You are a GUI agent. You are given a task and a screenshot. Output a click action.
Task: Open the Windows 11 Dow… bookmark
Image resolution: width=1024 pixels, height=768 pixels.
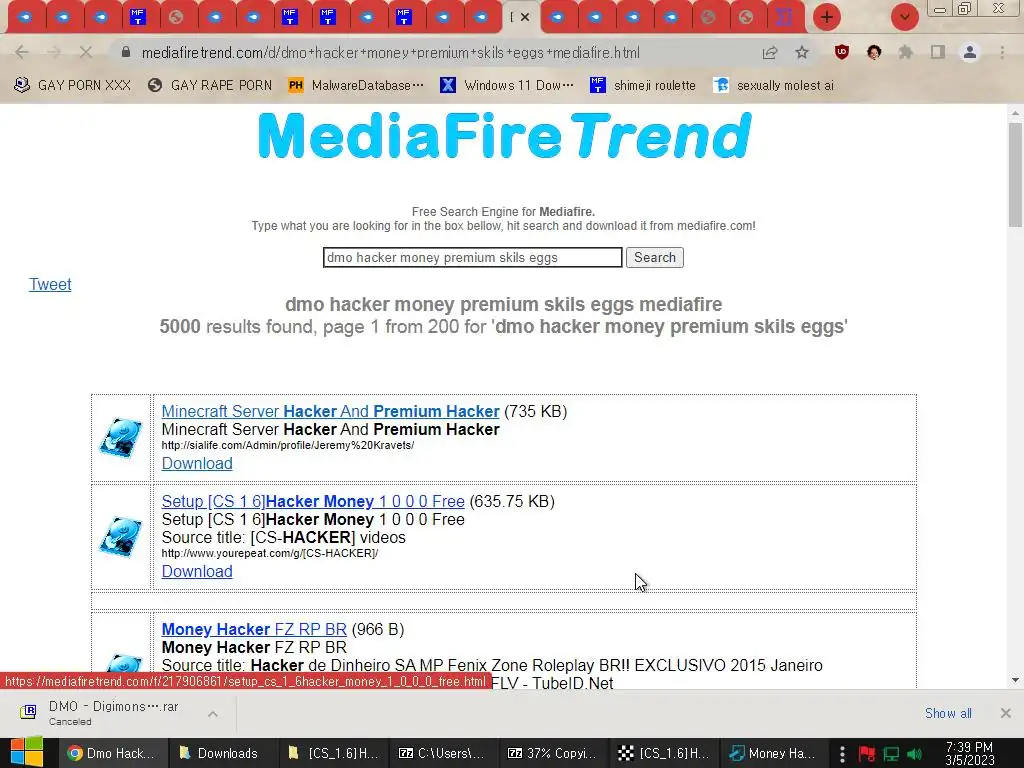[x=507, y=86]
